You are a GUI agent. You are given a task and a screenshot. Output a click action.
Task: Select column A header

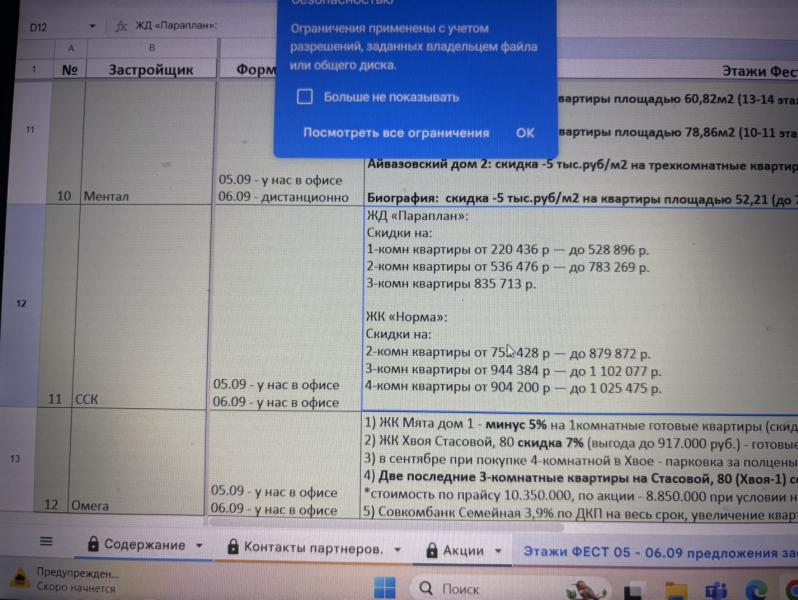tap(71, 48)
